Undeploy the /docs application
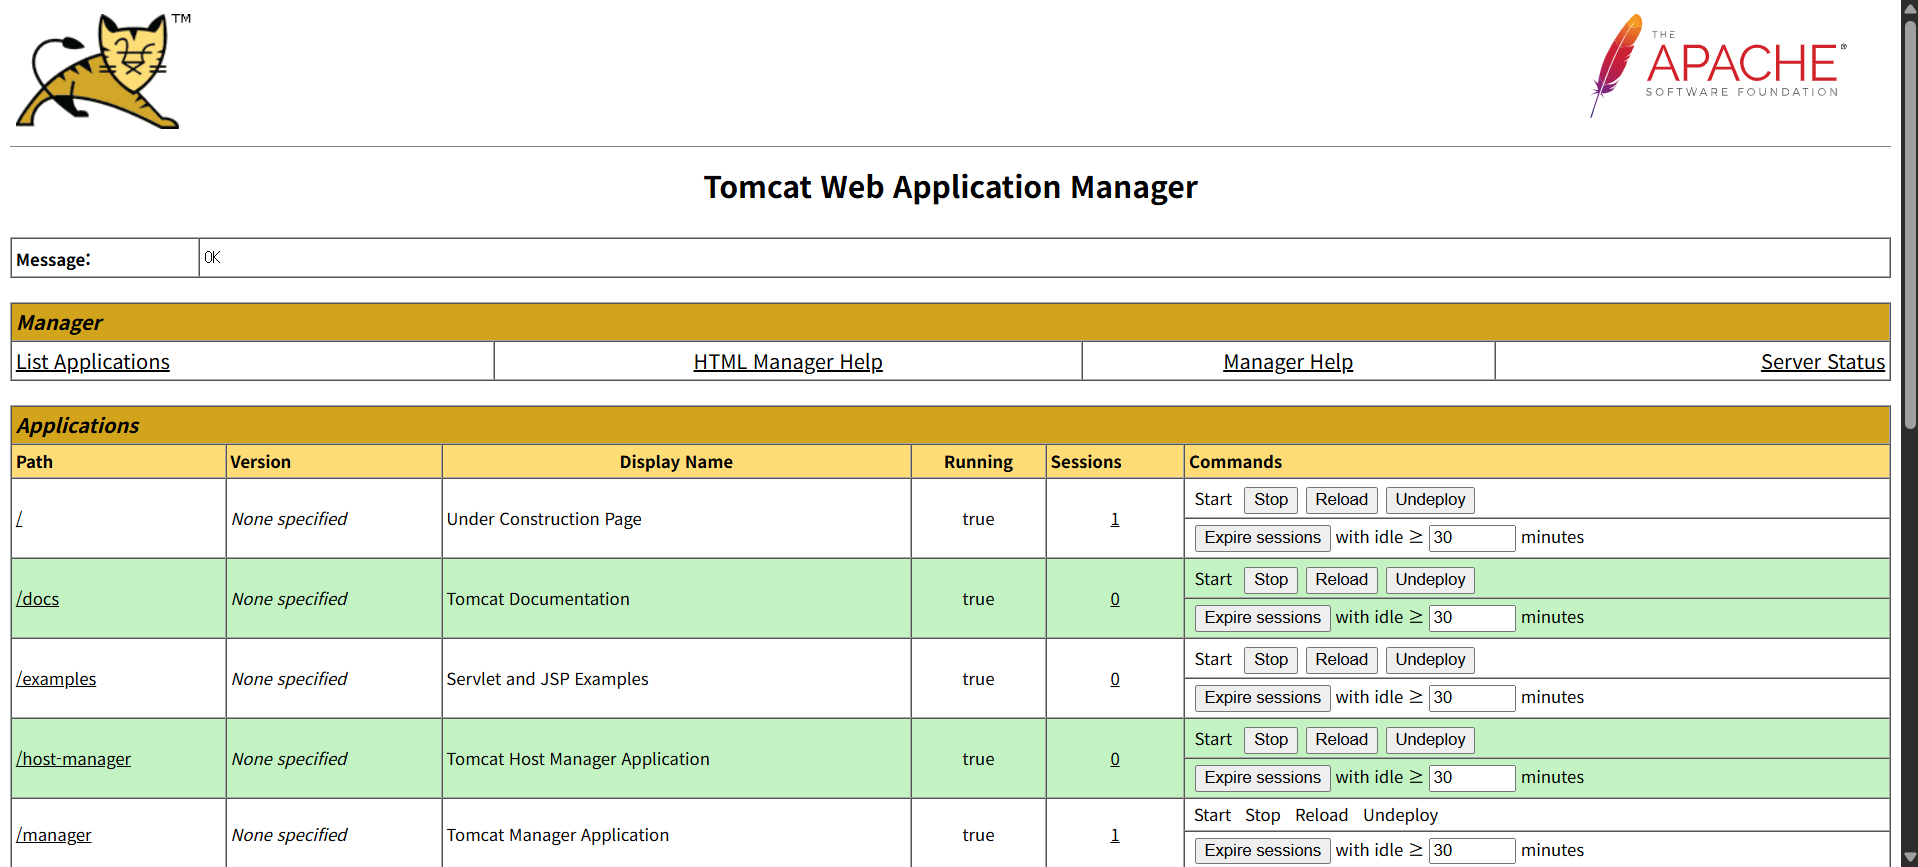Image resolution: width=1918 pixels, height=867 pixels. pyautogui.click(x=1430, y=580)
